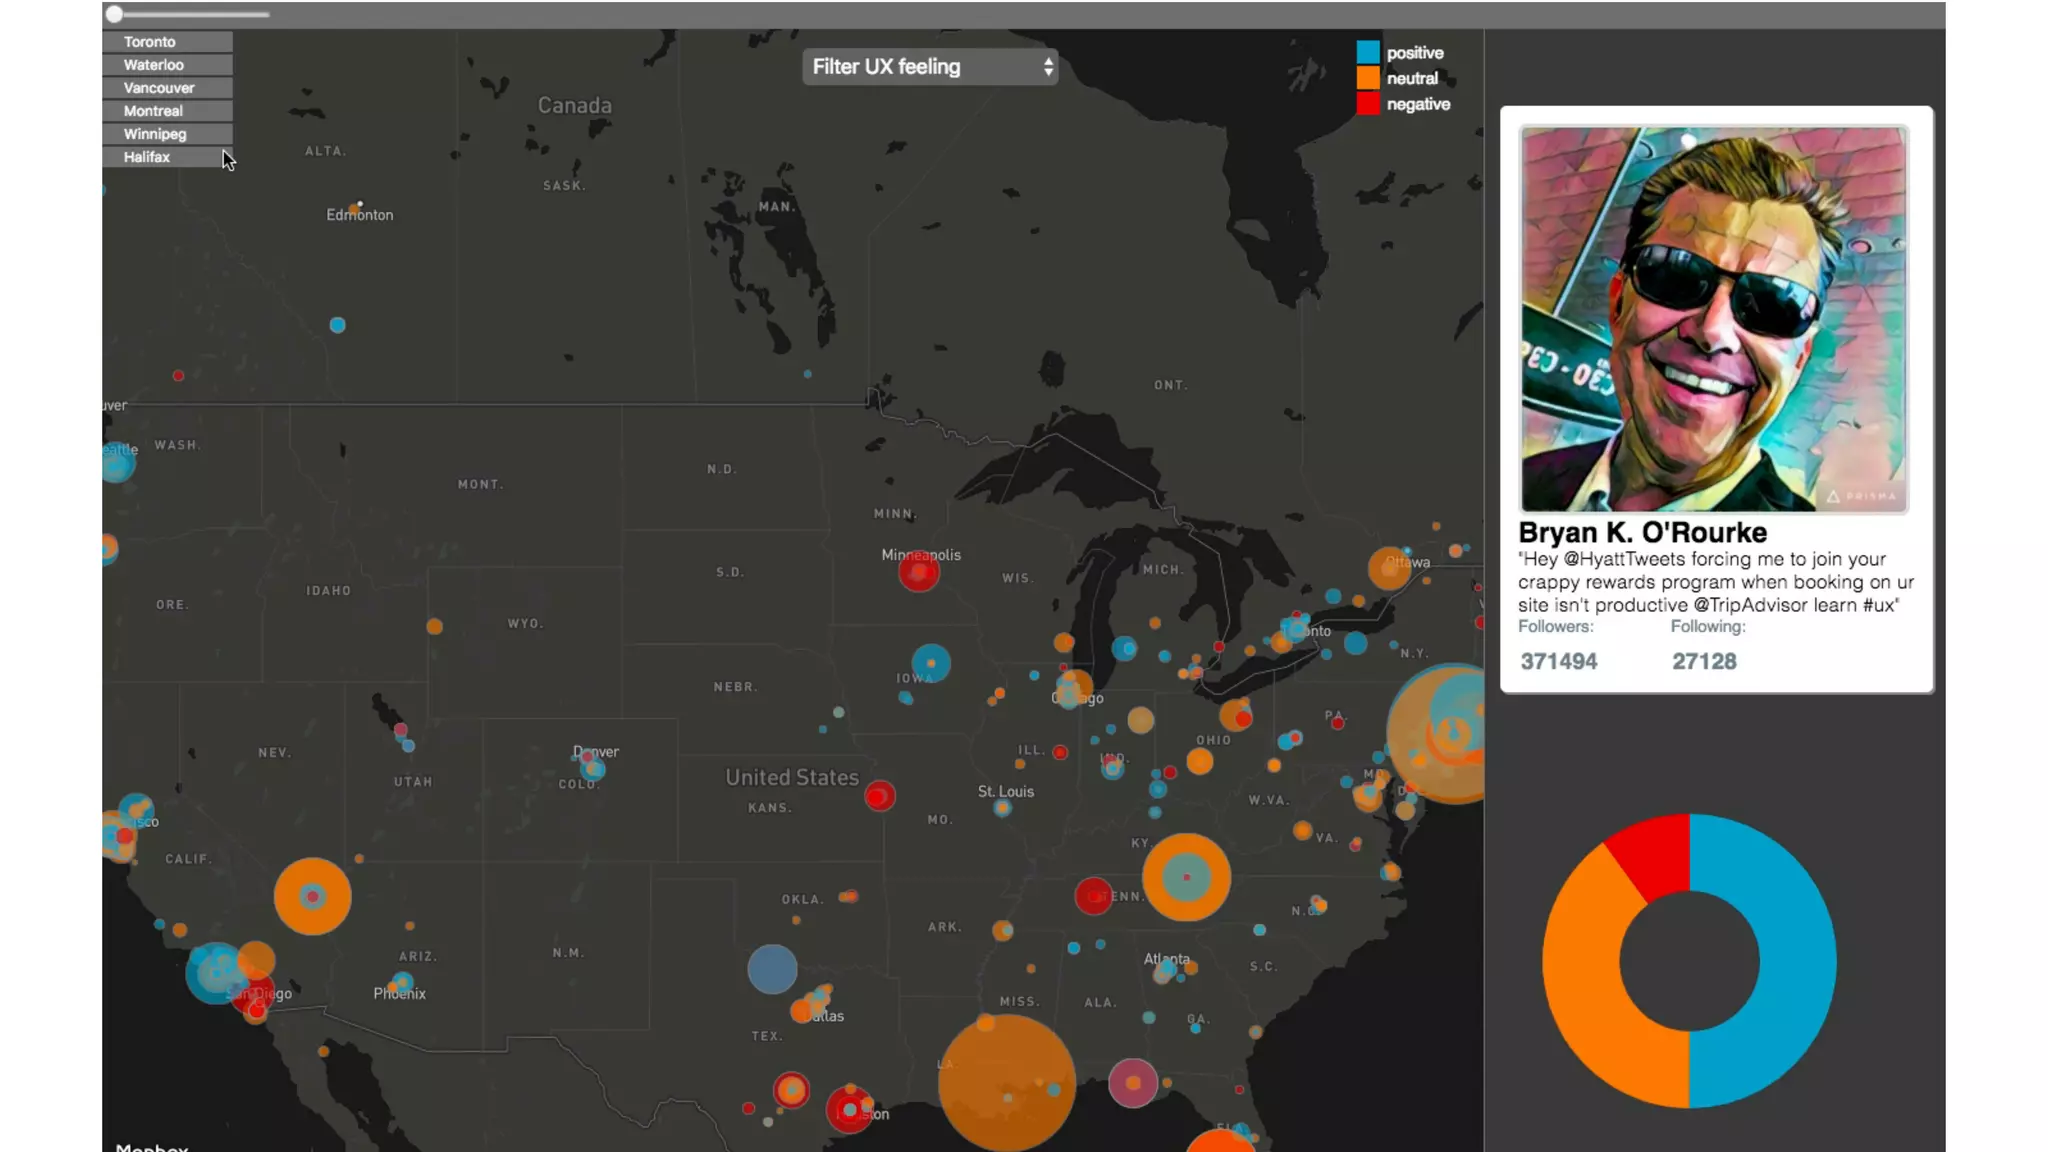2048x1152 pixels.
Task: Click the Toronto city button
Action: click(167, 42)
